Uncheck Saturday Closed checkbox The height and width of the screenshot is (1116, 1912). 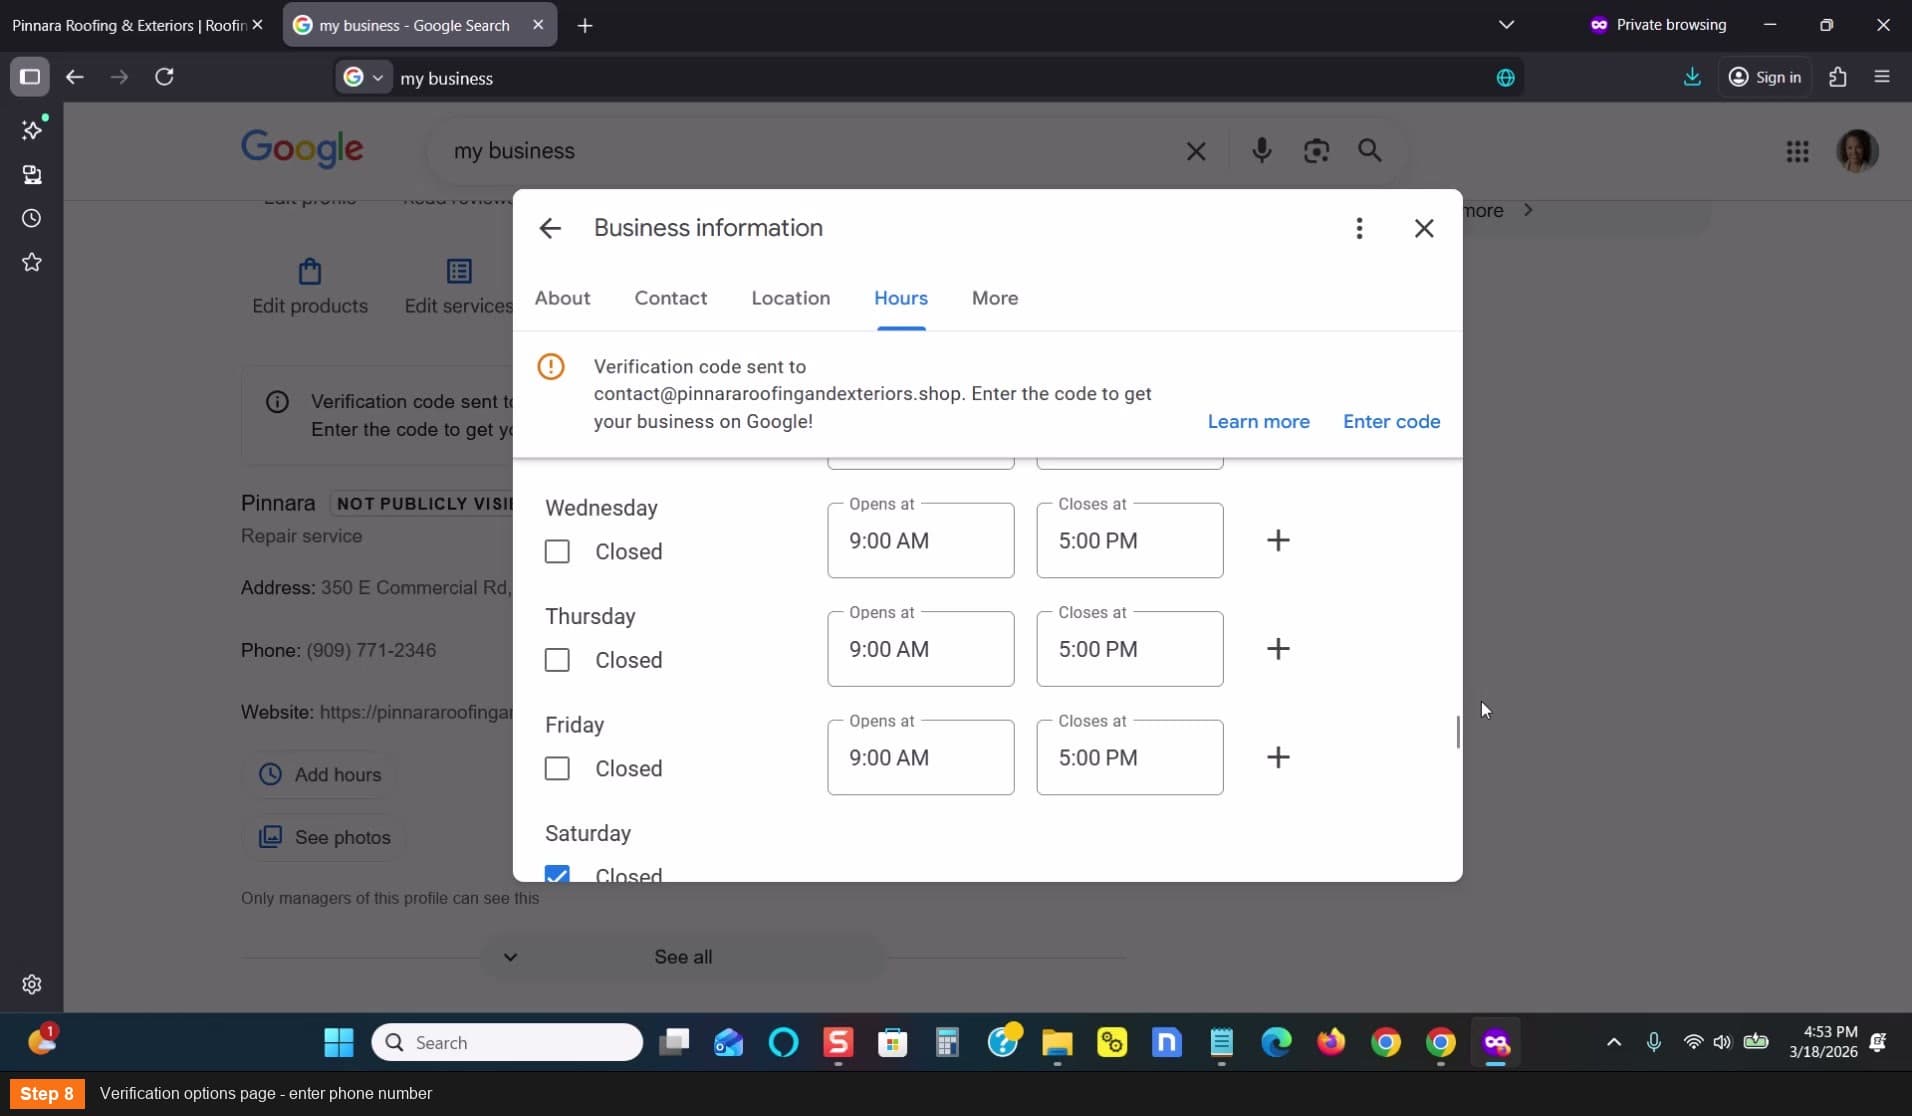coord(557,873)
